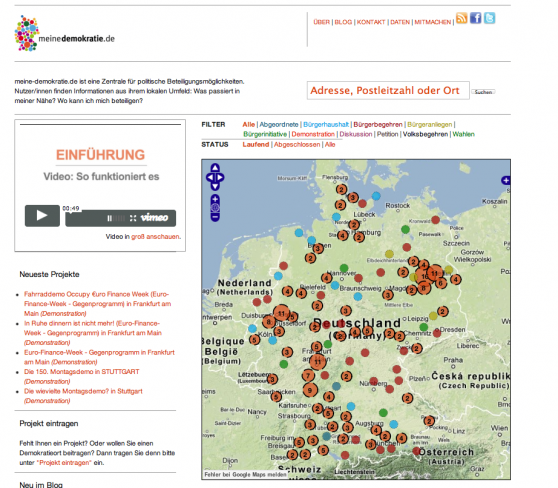558x488 pixels.
Task: Filter by Volksbegehren
Action: coord(425,134)
